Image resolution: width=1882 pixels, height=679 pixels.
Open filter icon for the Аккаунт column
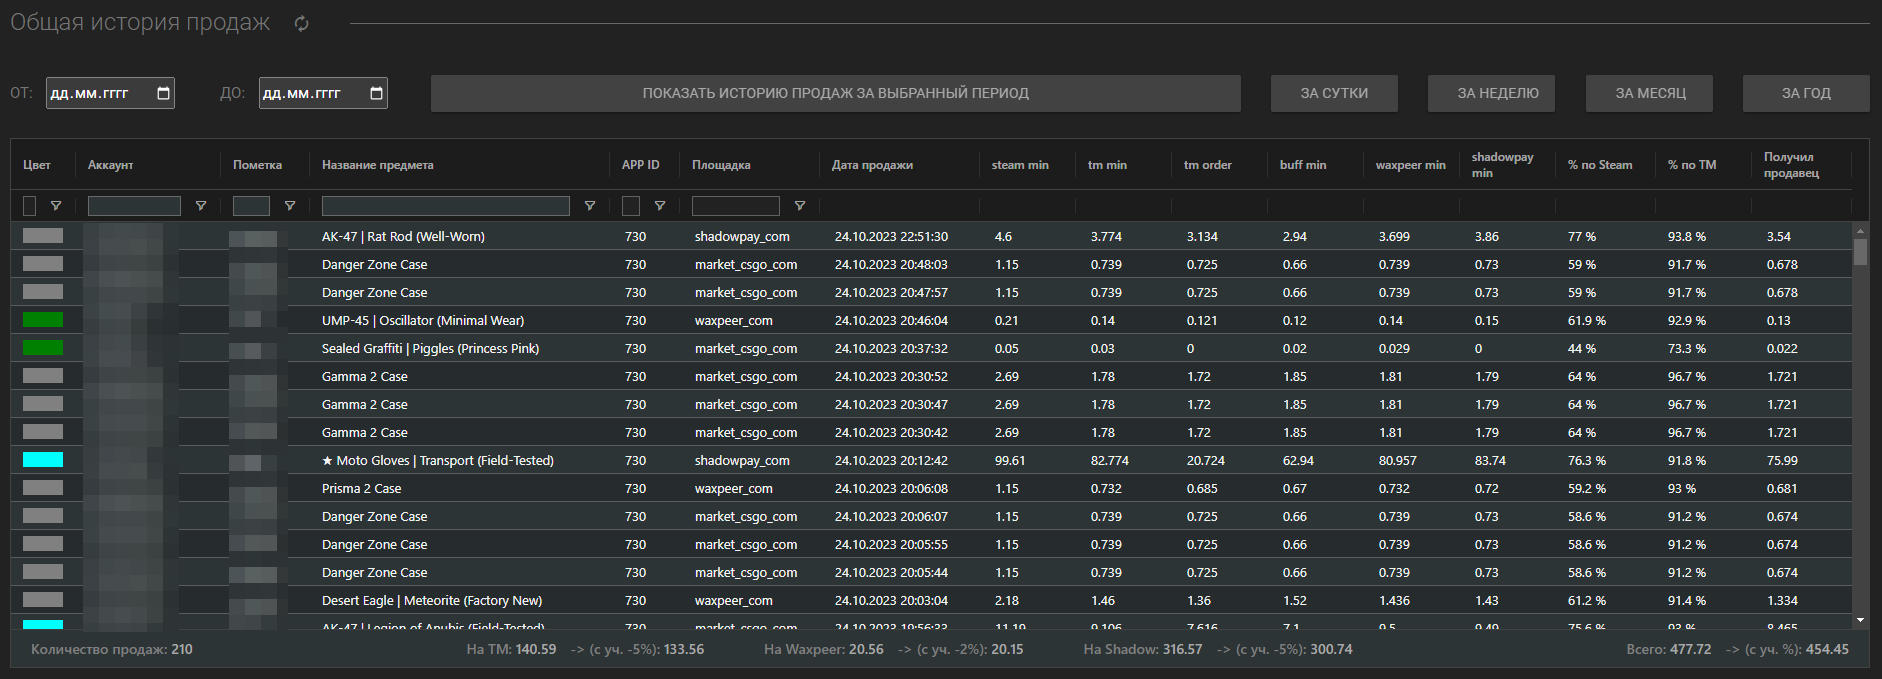[x=201, y=206]
